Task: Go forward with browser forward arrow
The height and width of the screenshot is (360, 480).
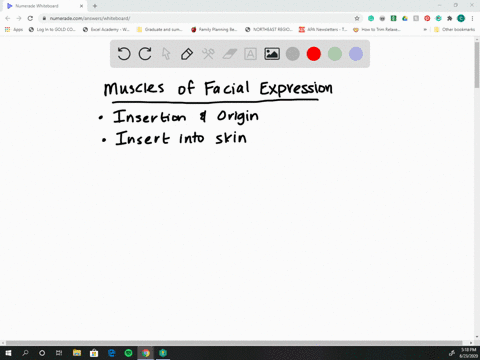Action: tap(19, 18)
